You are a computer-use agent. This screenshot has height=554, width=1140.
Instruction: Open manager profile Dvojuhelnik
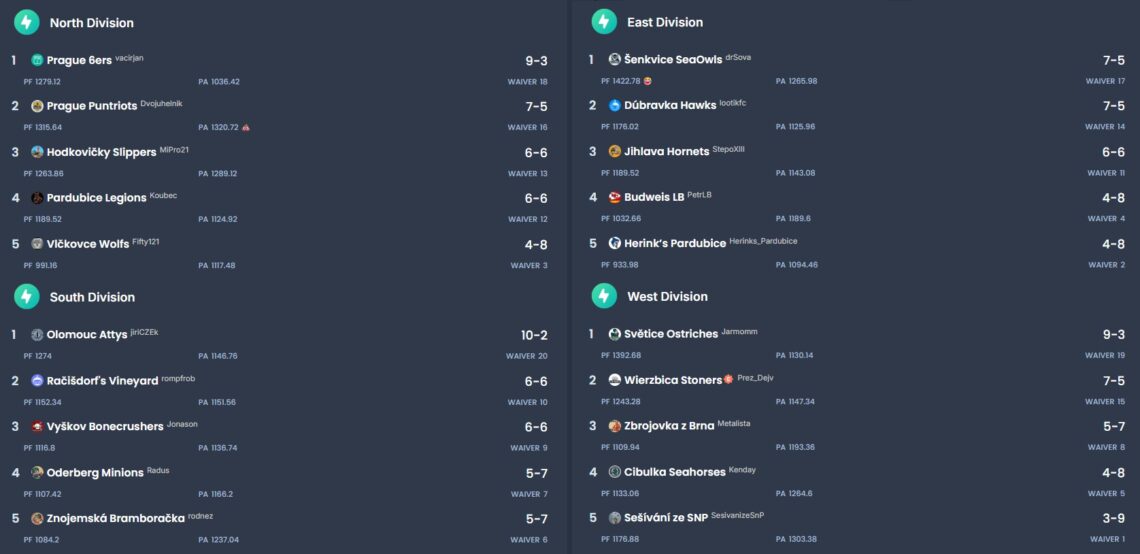click(x=161, y=103)
